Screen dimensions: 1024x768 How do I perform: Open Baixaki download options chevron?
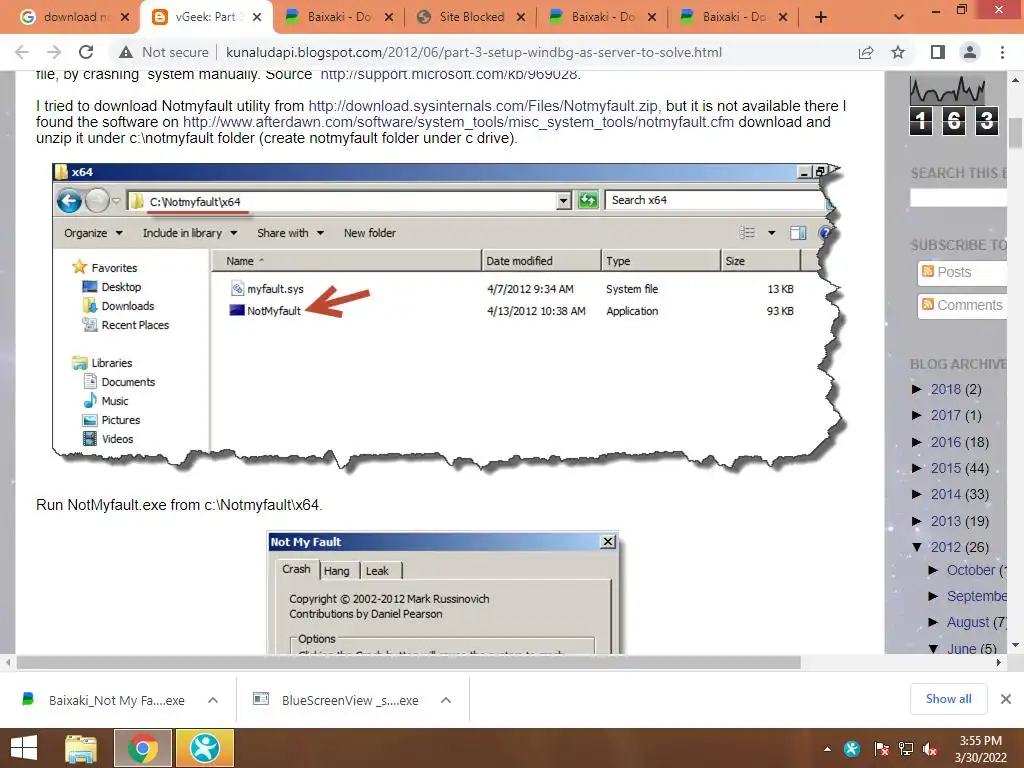(213, 700)
